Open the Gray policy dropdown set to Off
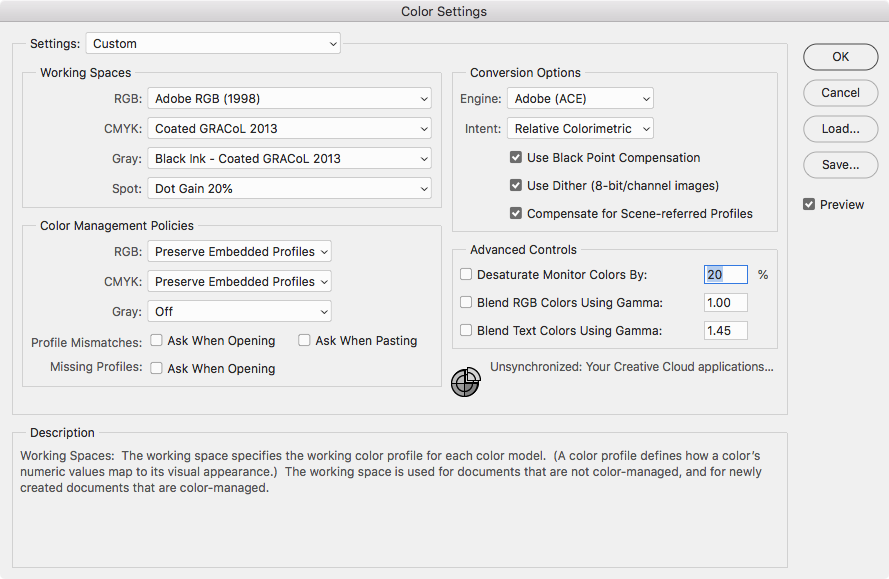Viewport: 889px width, 579px height. (239, 311)
